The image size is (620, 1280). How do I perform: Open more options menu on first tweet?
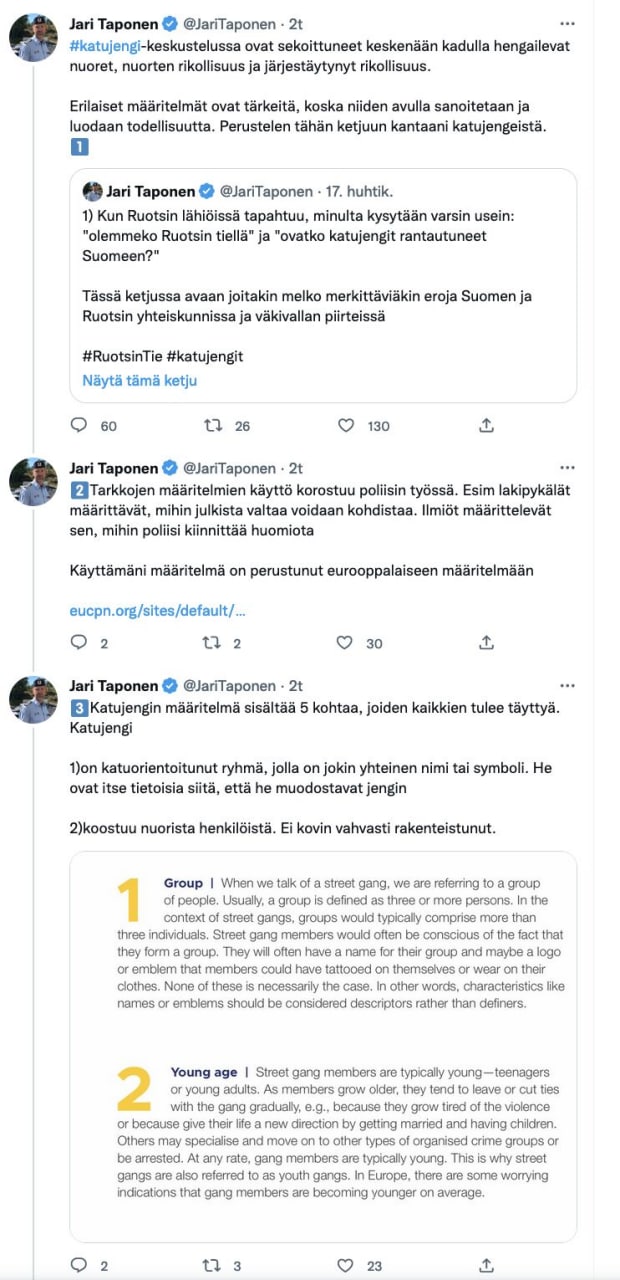point(568,22)
